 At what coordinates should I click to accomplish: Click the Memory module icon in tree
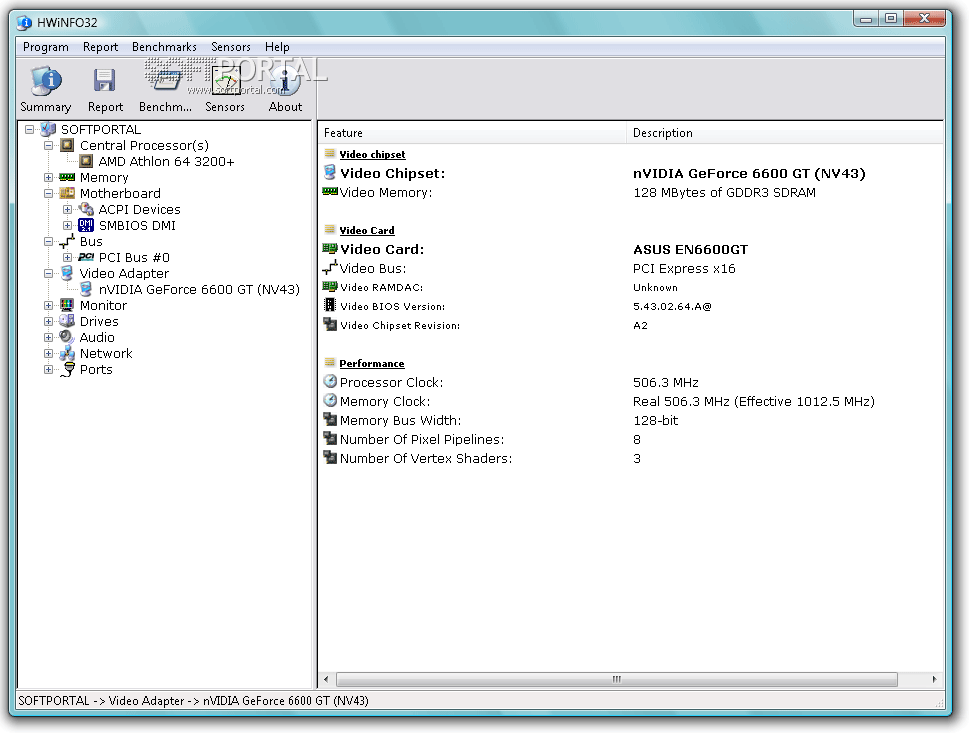coord(67,177)
